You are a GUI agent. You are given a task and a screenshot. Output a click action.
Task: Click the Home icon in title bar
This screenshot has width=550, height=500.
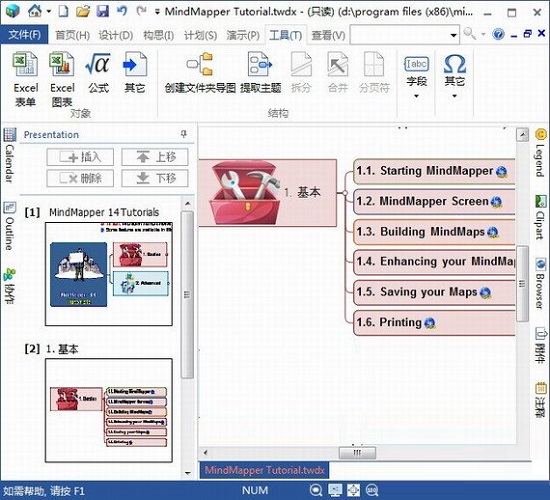tap(35, 11)
